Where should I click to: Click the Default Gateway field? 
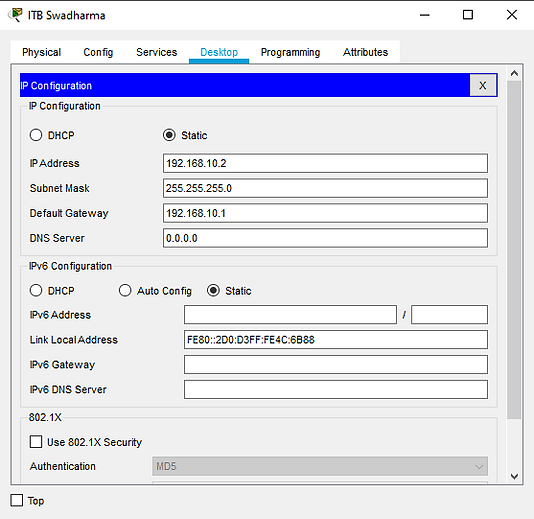[325, 213]
